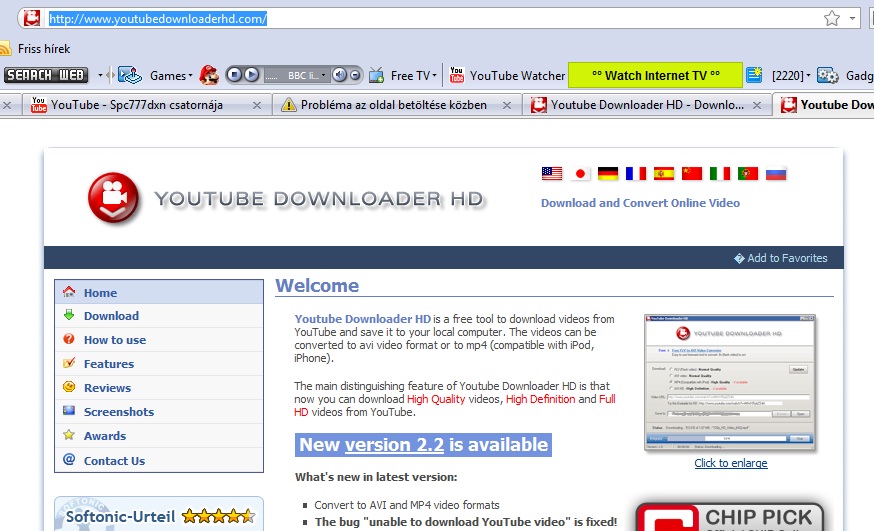Click the Softonic-Urteil rating badge

[x=159, y=514]
